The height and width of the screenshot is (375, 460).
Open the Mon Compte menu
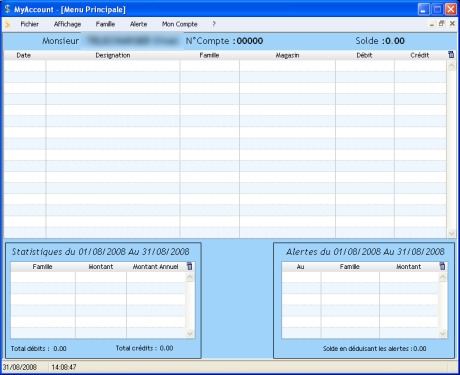point(180,24)
